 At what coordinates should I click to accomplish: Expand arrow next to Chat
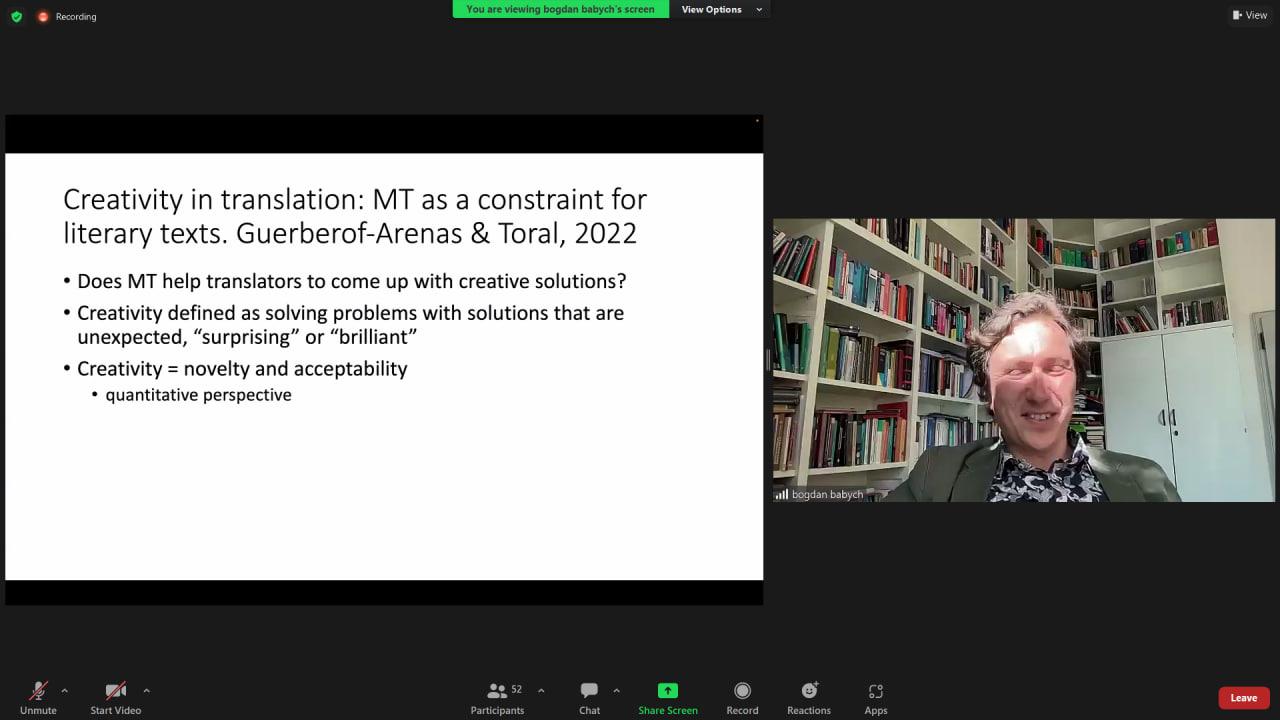click(616, 690)
